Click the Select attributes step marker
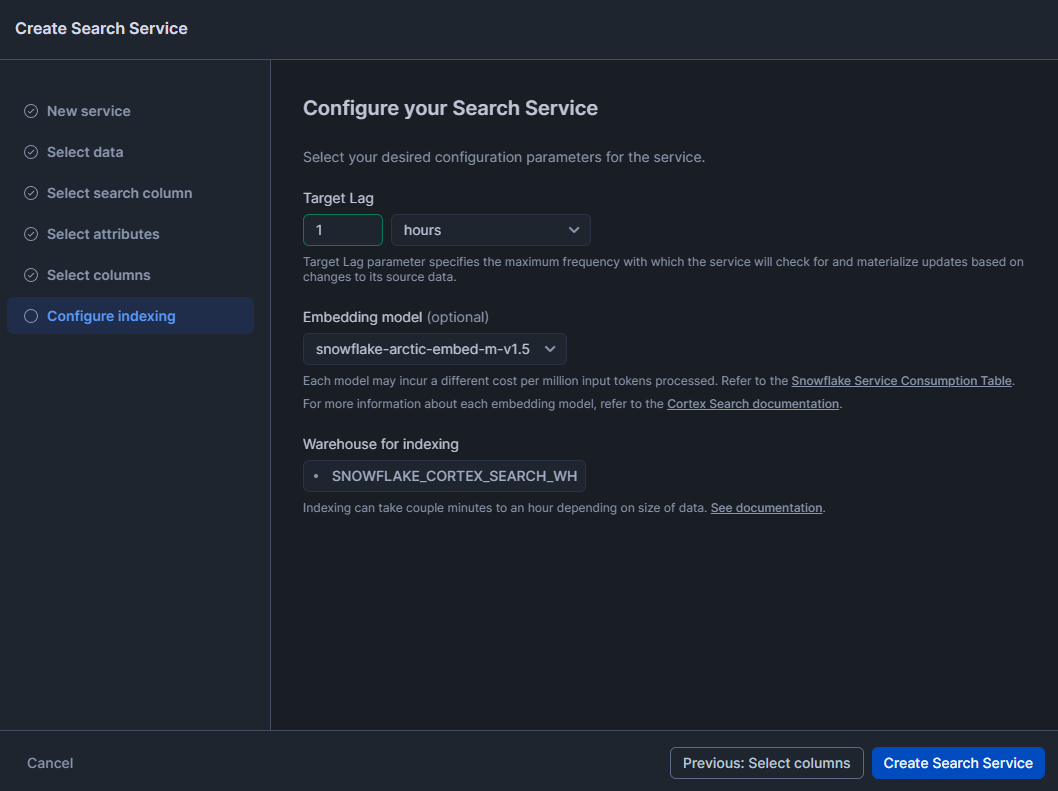 pos(103,234)
